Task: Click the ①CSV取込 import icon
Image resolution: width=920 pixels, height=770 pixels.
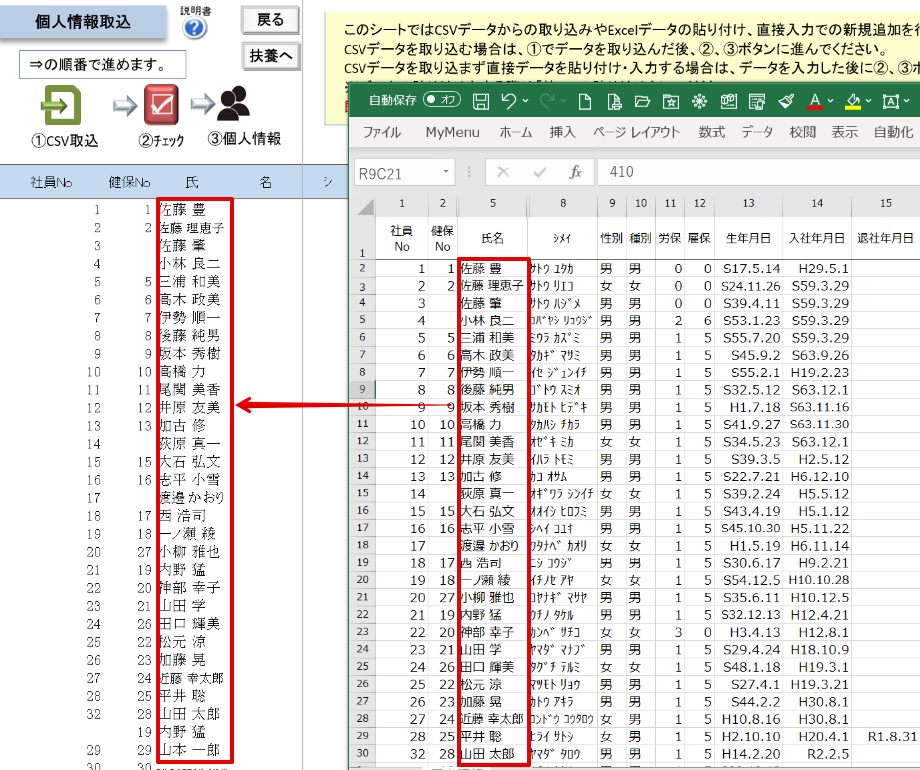Action: pos(61,106)
